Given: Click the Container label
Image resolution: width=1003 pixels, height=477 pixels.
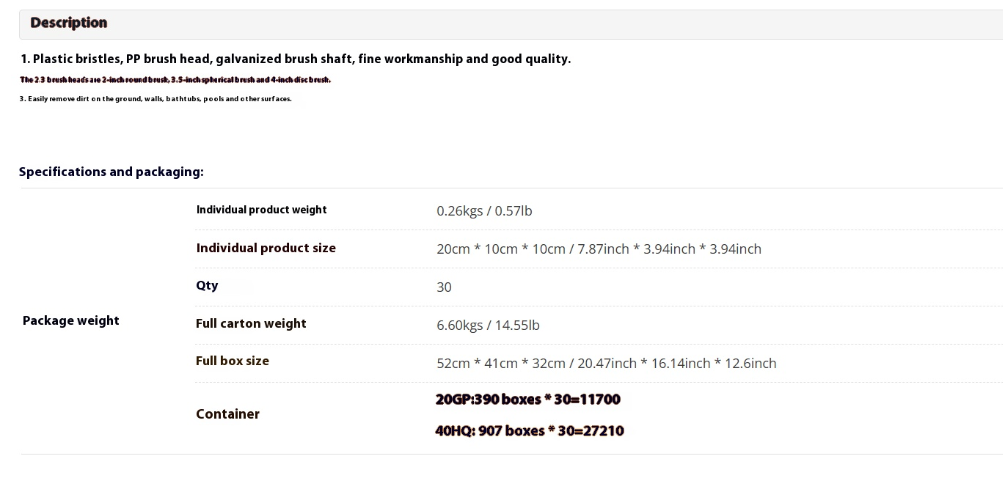Looking at the screenshot, I should (228, 414).
